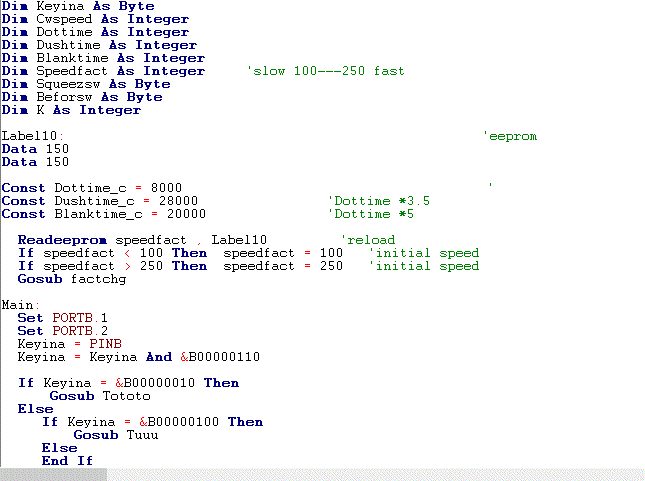Click the 'Gosub factchg' line
Image resolution: width=645 pixels, height=481 pixels.
point(71,279)
